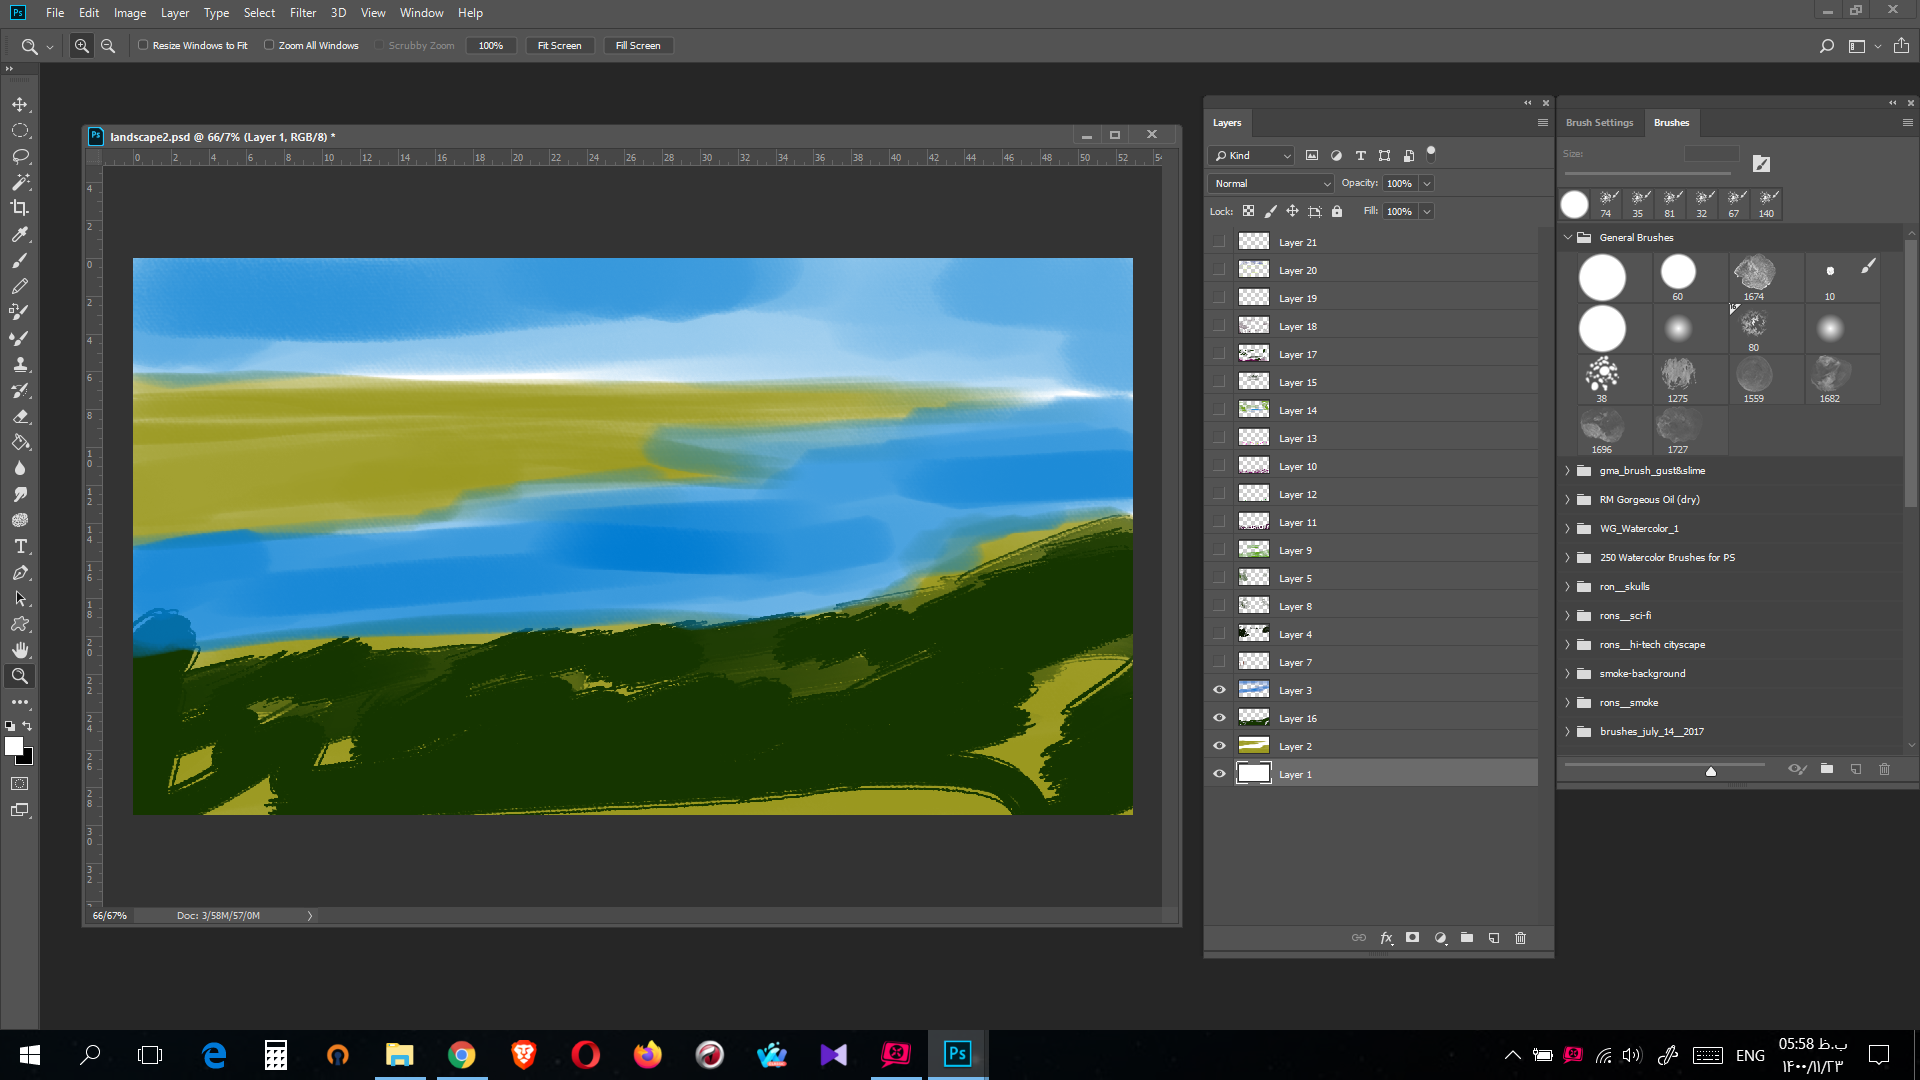Screen dimensions: 1920x1080
Task: Select the Zoom tool in toolbox
Action: (20, 677)
